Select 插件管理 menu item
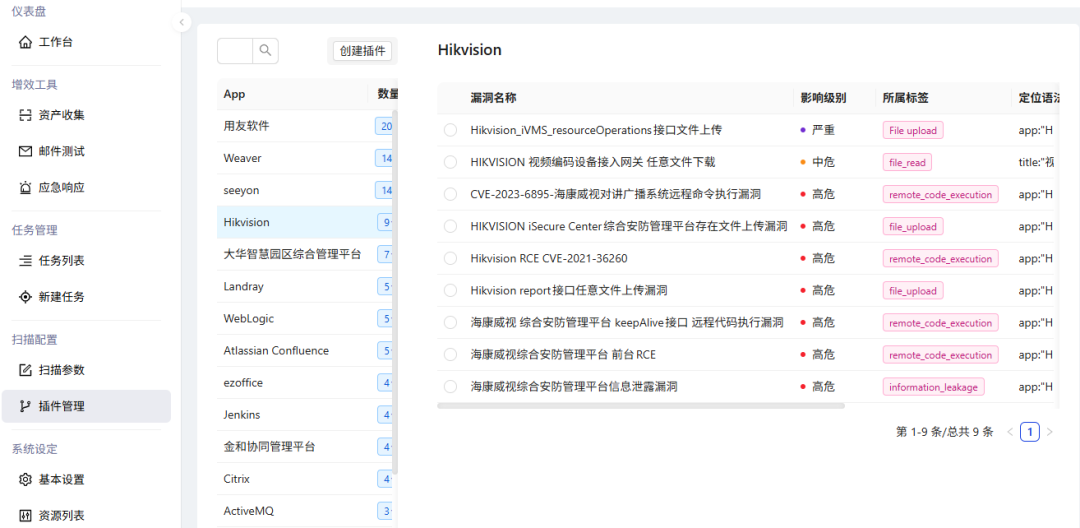 [x=86, y=406]
